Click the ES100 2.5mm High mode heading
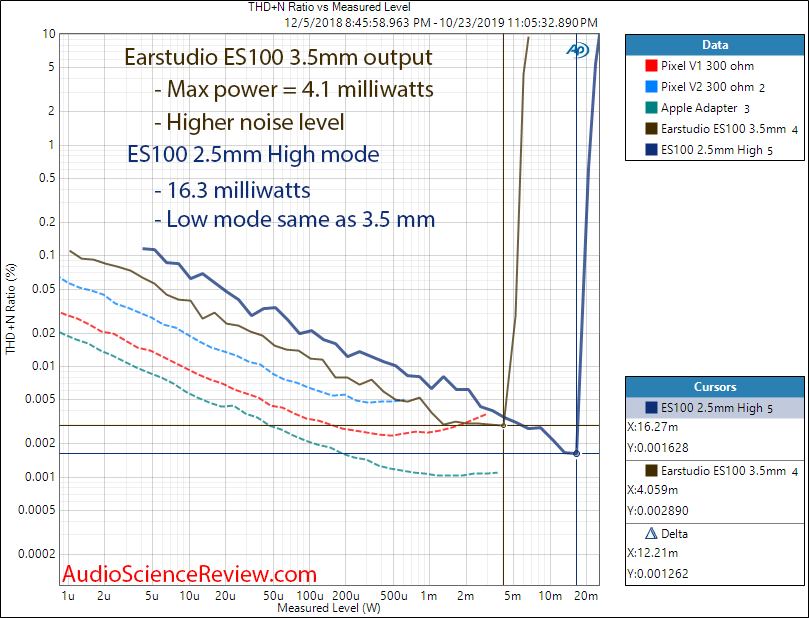The height and width of the screenshot is (618, 809). click(253, 154)
